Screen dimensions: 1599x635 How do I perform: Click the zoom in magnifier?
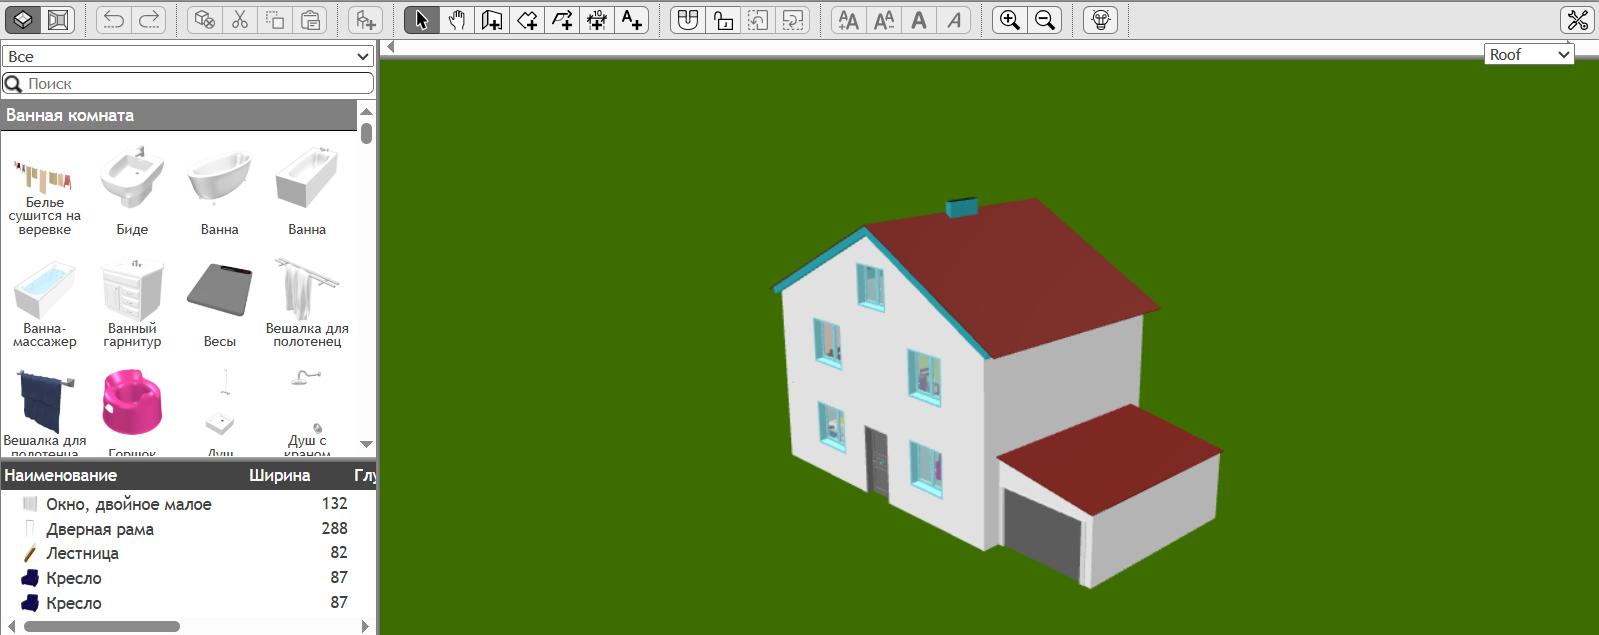point(1010,20)
